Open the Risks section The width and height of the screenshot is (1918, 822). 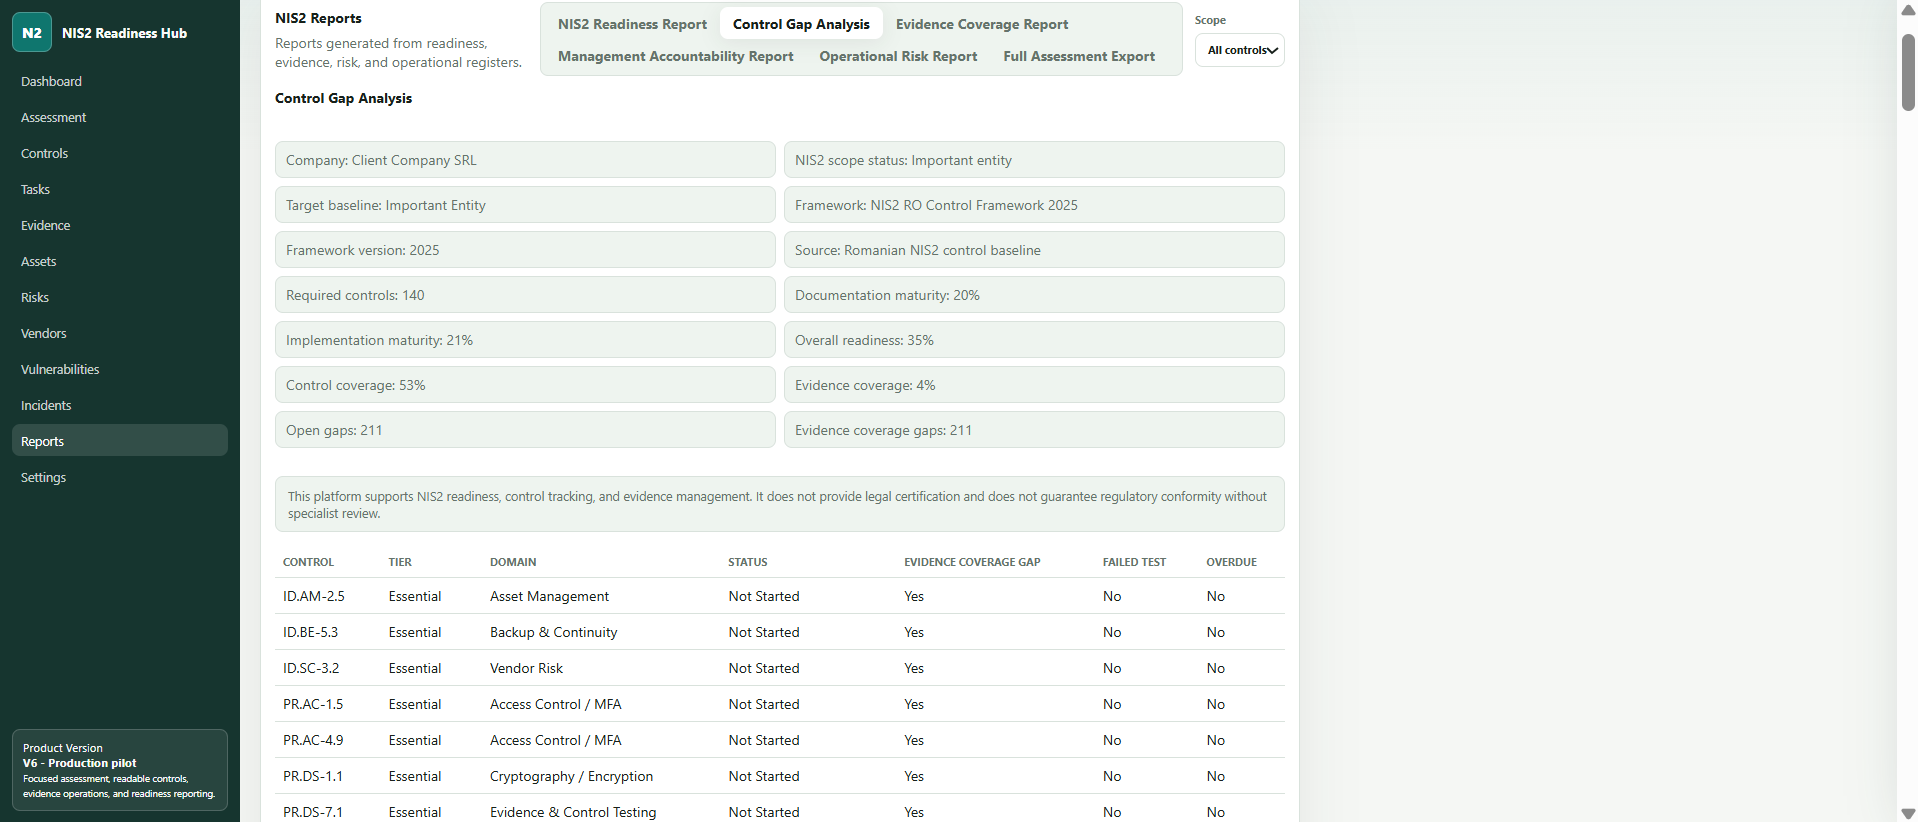pos(120,297)
